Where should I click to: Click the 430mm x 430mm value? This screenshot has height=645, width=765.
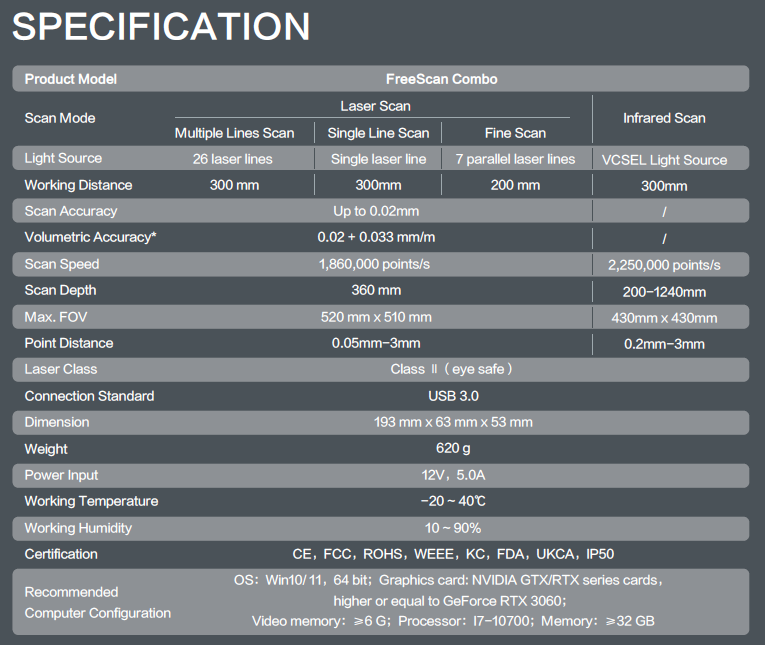664,318
